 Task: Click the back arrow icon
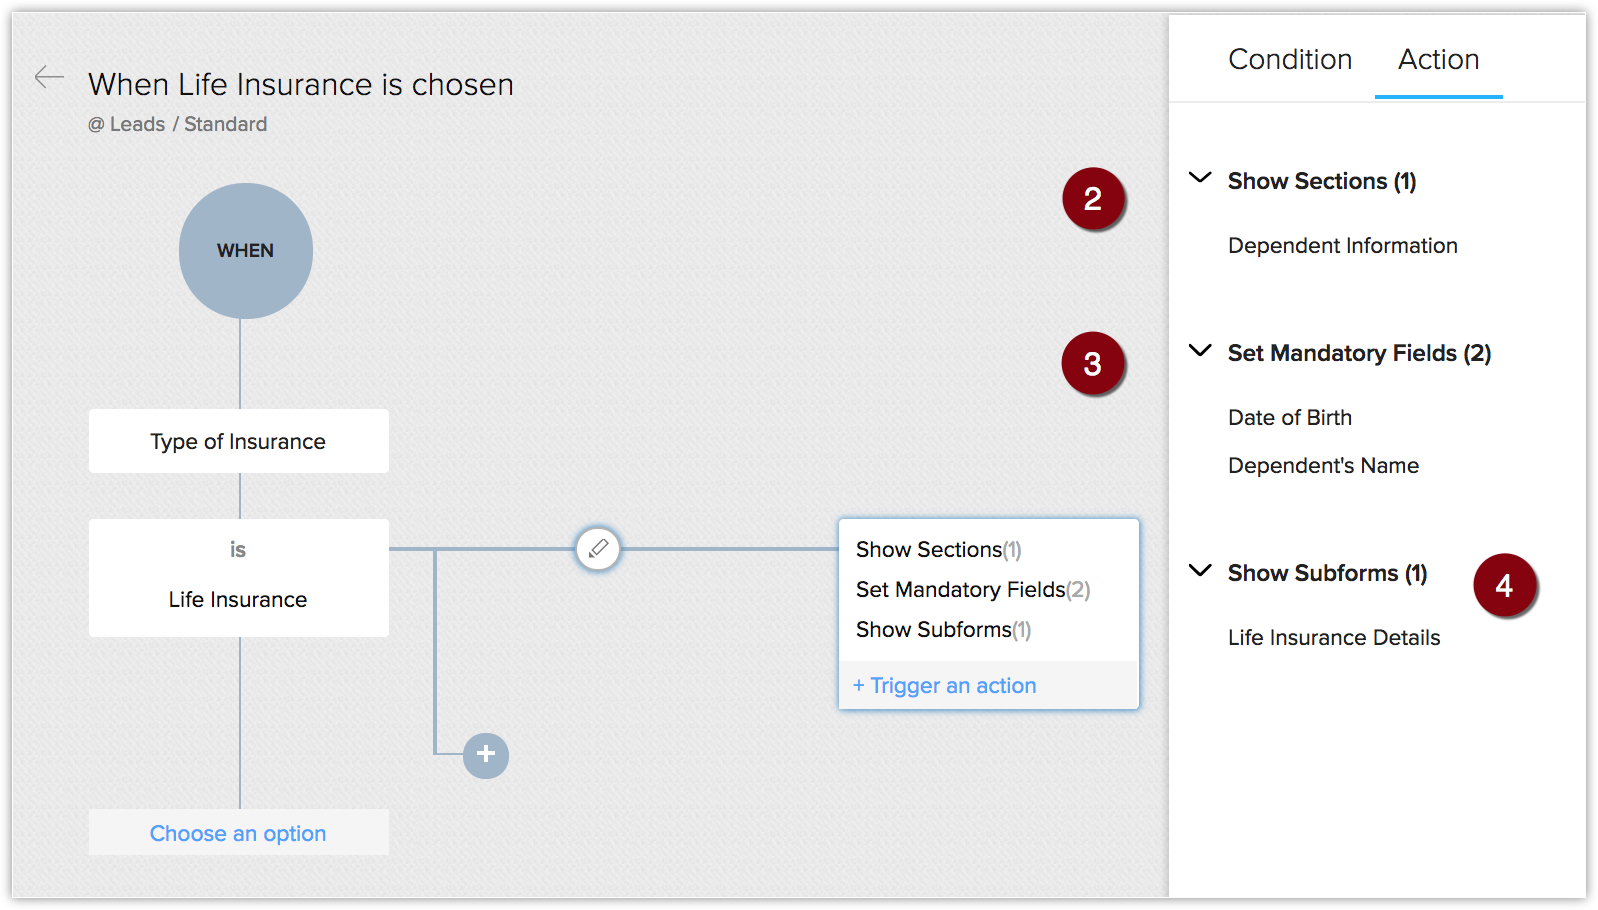[48, 77]
